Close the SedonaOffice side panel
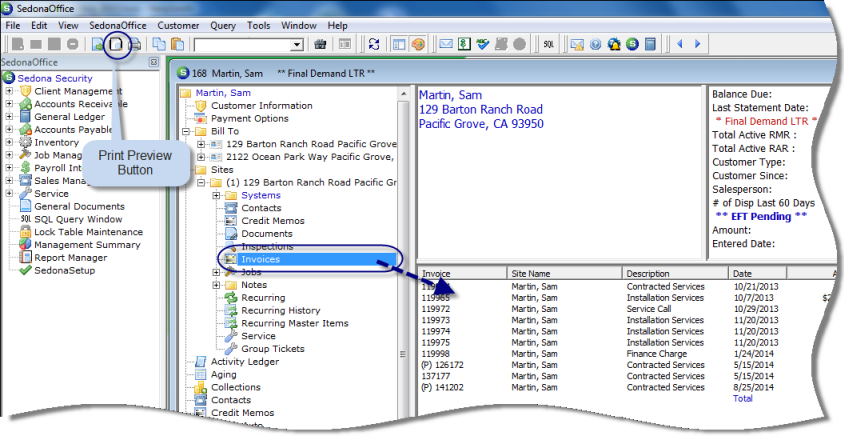Image resolution: width=844 pixels, height=436 pixels. point(153,62)
